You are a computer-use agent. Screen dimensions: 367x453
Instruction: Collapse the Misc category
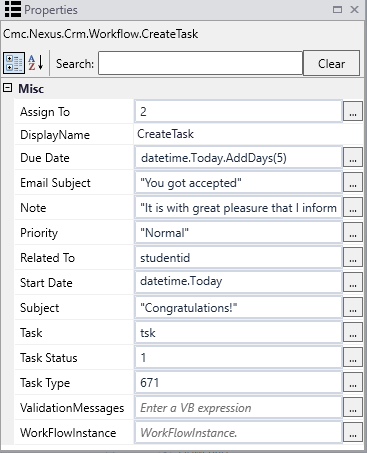click(x=7, y=88)
